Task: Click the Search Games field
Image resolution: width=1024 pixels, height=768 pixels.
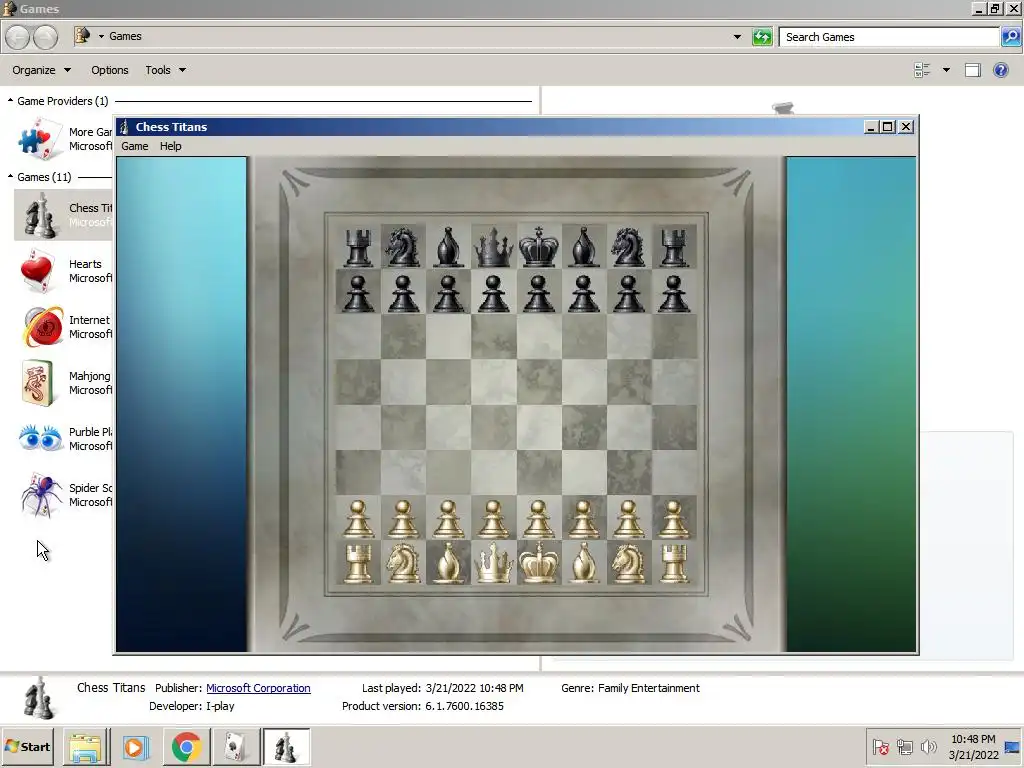Action: 889,37
